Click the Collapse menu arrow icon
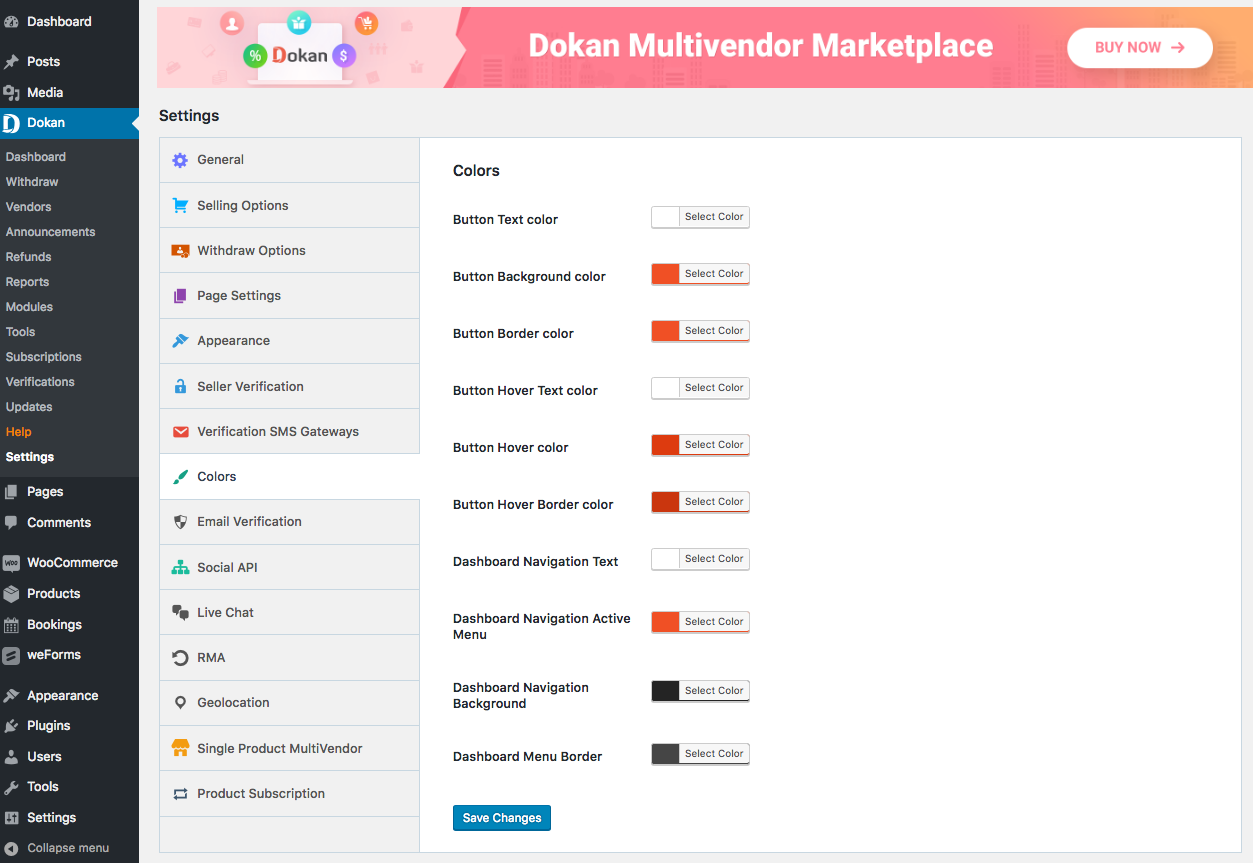Image resolution: width=1253 pixels, height=863 pixels. pyautogui.click(x=11, y=848)
